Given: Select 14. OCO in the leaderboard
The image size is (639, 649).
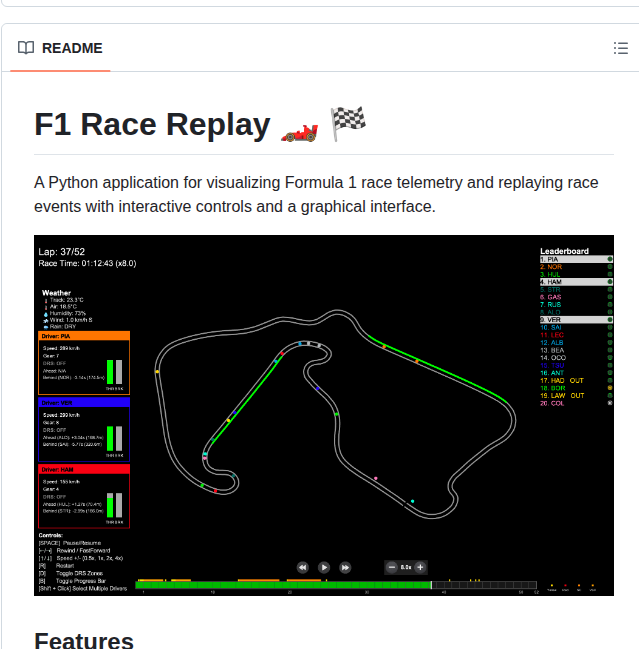Looking at the screenshot, I should tap(576, 358).
